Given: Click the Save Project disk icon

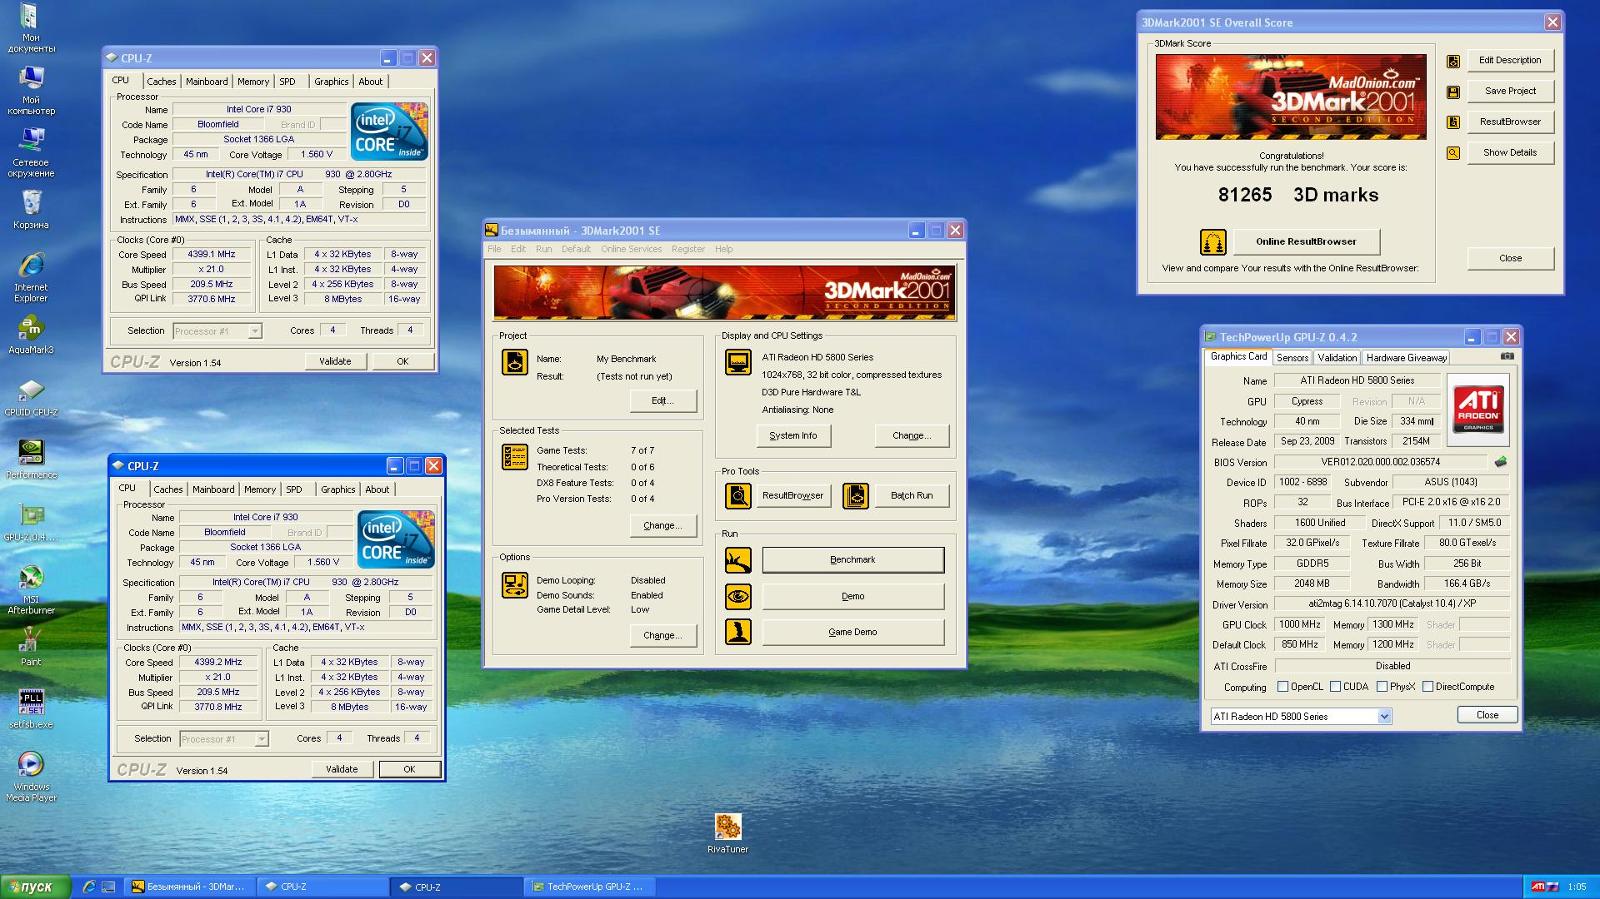Looking at the screenshot, I should point(1453,92).
